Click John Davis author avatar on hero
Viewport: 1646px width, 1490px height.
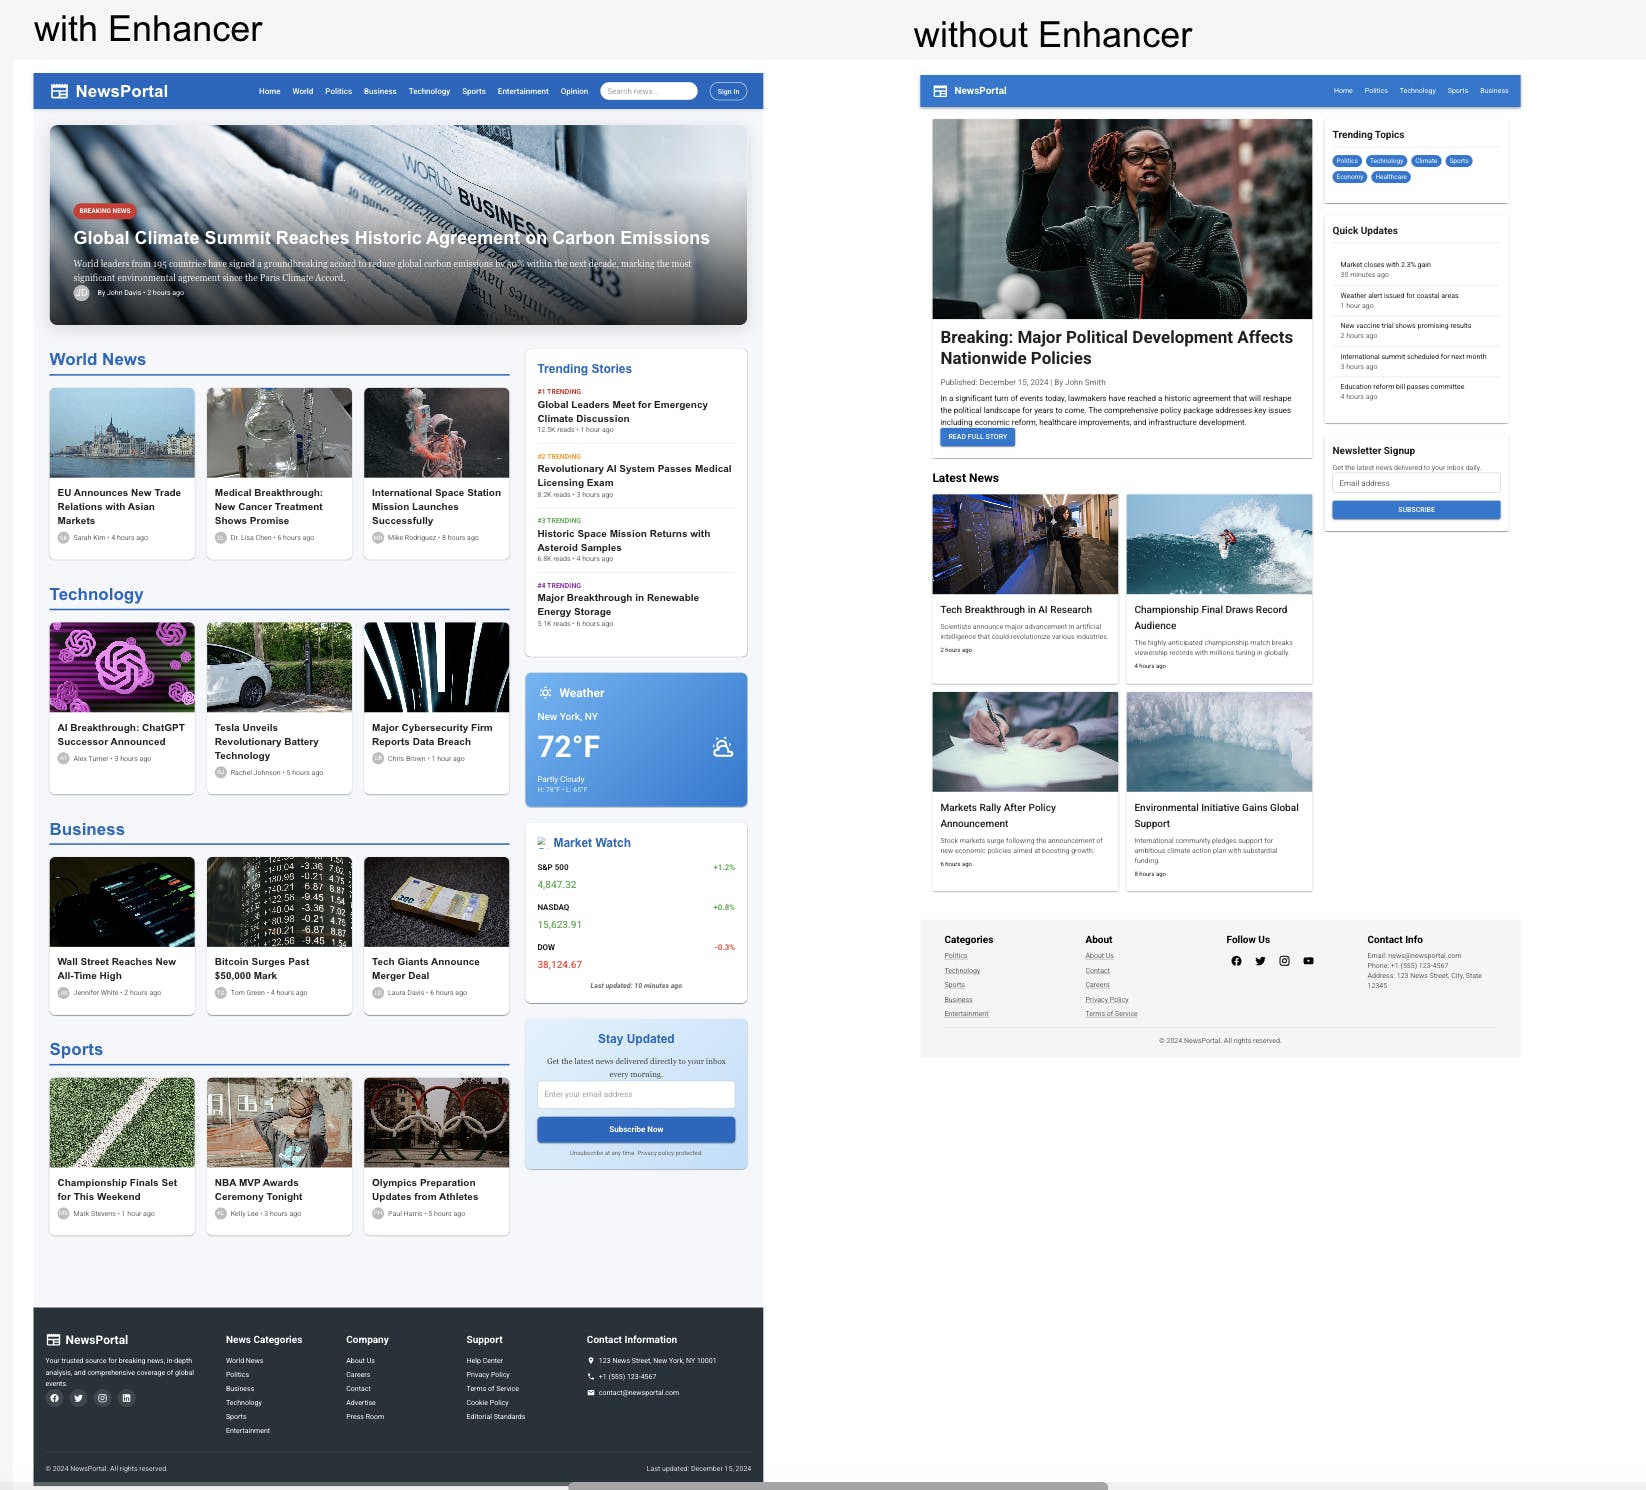81,292
